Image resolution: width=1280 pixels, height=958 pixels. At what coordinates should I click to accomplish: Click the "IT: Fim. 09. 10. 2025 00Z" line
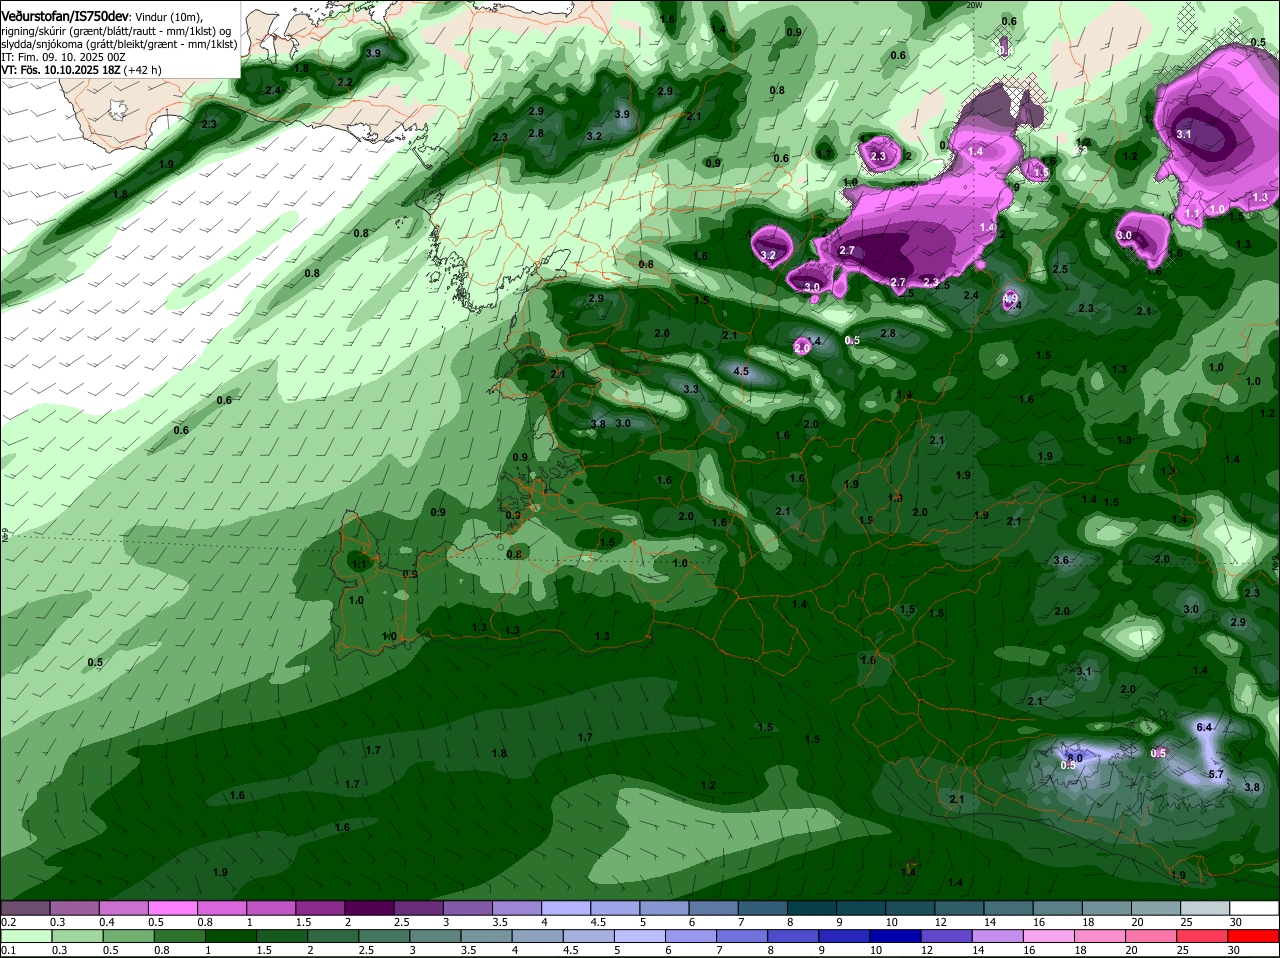[x=63, y=57]
